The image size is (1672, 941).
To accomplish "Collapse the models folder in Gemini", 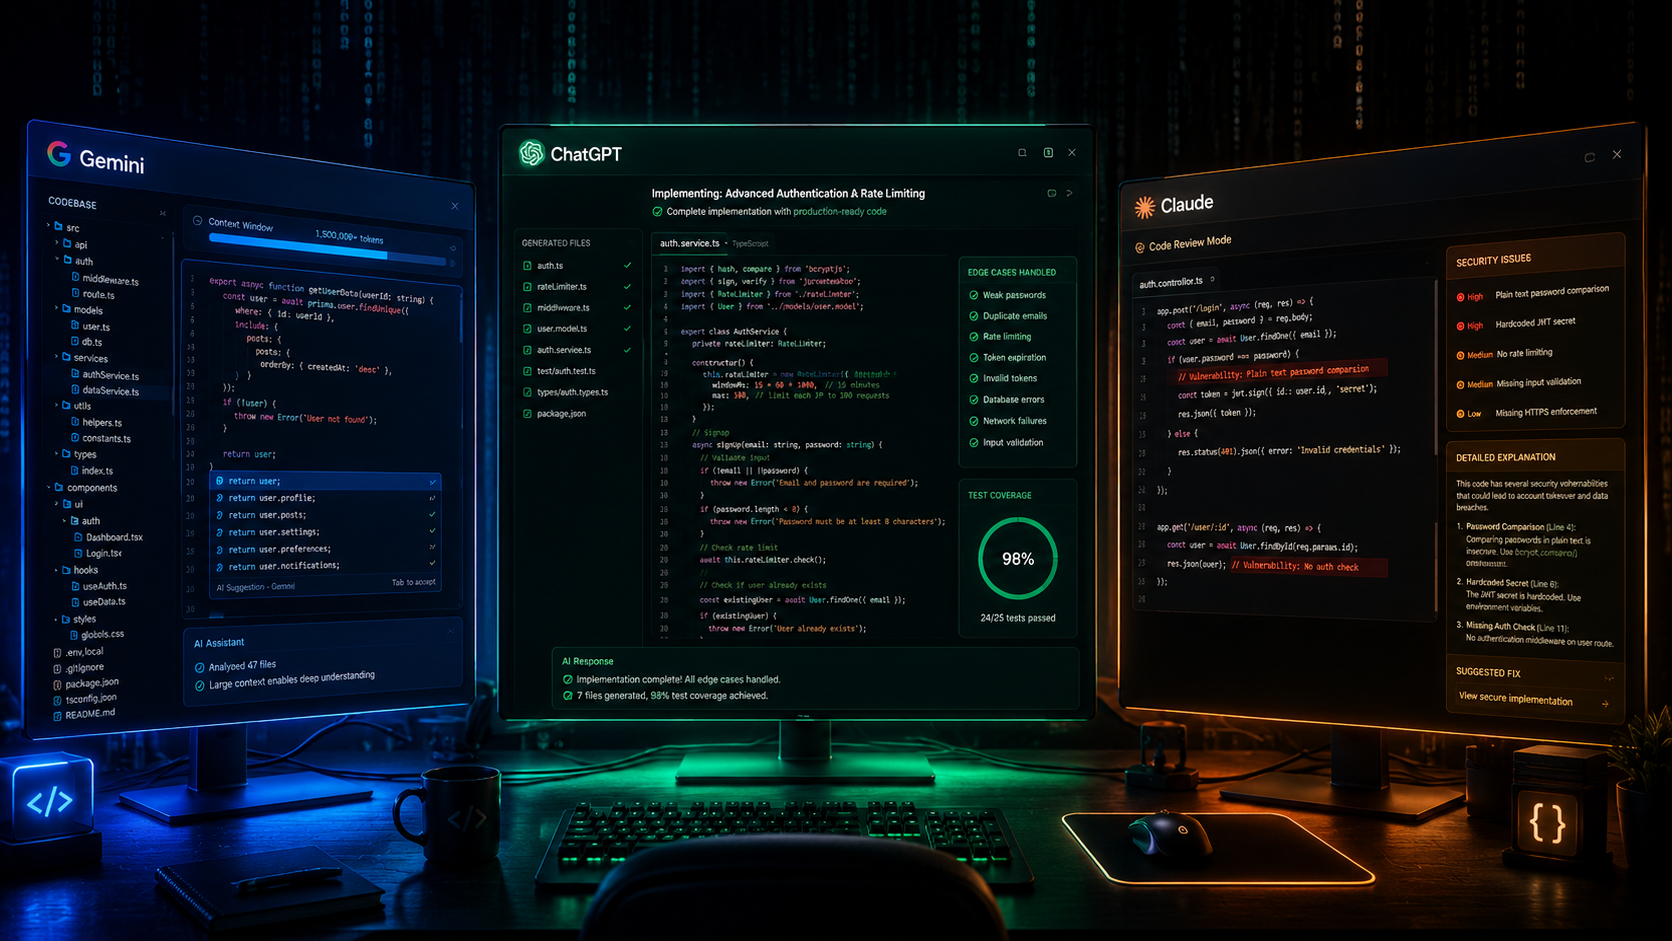I will (x=57, y=308).
